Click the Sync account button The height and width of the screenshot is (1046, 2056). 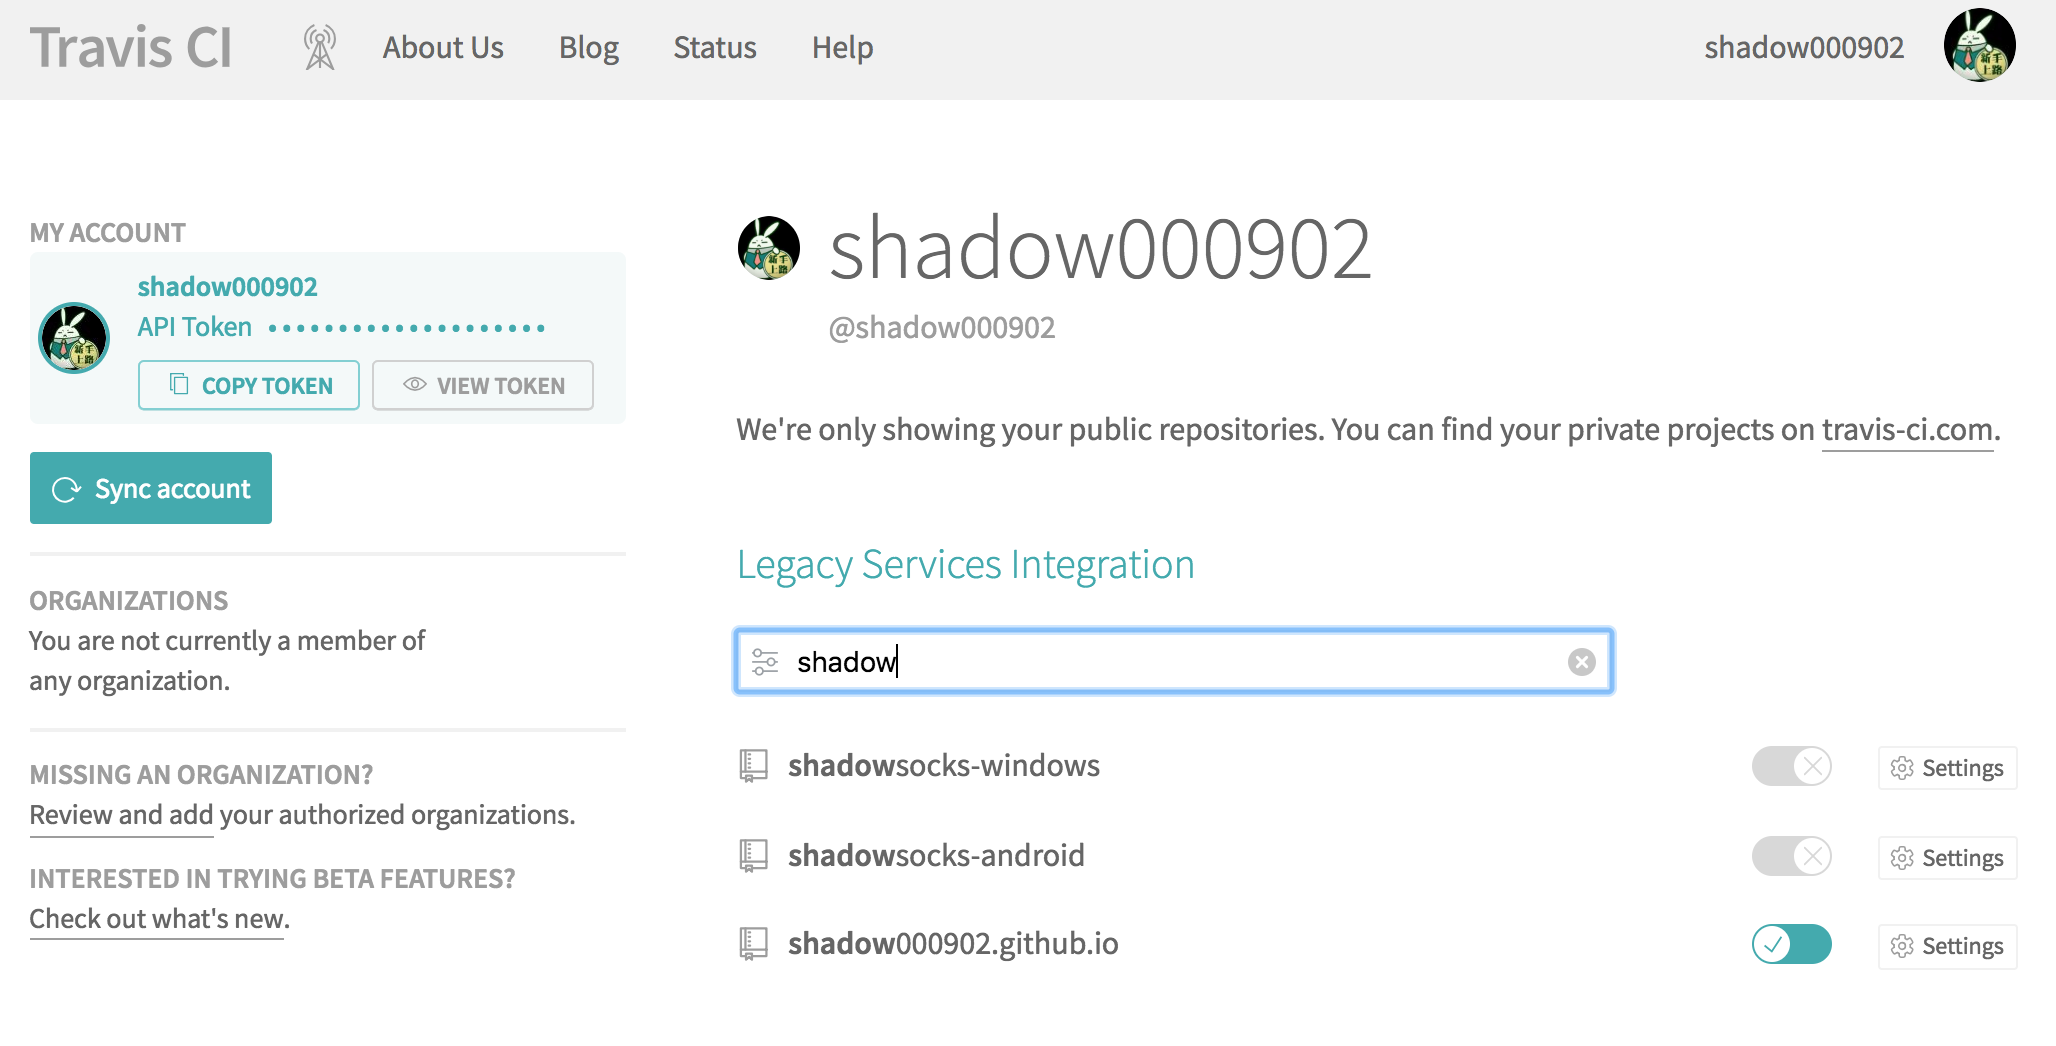[x=151, y=488]
